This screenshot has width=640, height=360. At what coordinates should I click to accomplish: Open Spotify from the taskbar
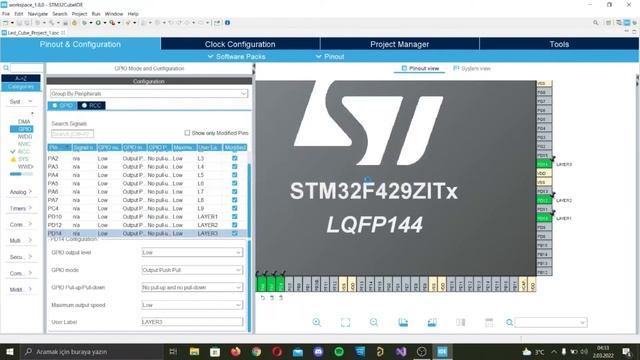point(339,351)
